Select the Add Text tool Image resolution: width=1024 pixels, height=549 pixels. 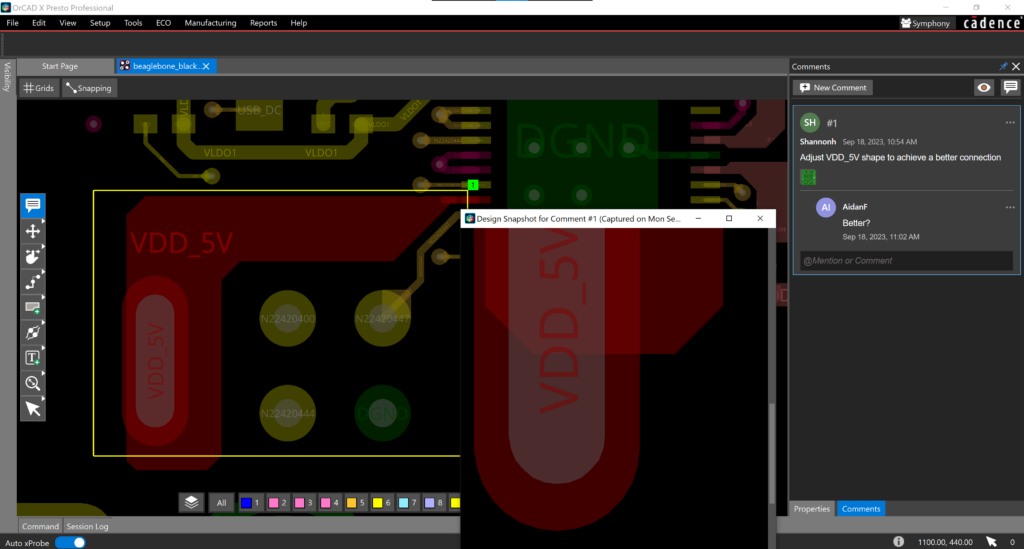(x=33, y=358)
